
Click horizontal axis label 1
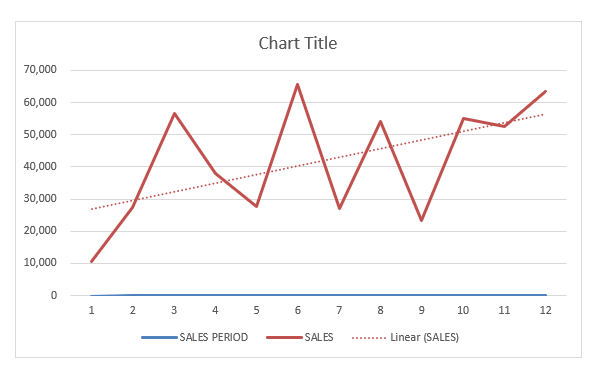click(91, 310)
